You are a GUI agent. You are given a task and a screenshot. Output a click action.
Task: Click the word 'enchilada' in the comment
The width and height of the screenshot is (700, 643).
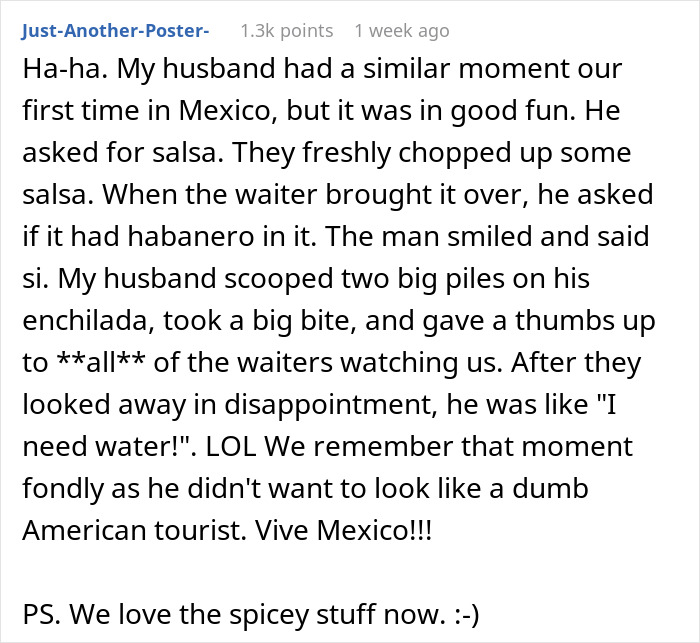(x=88, y=320)
